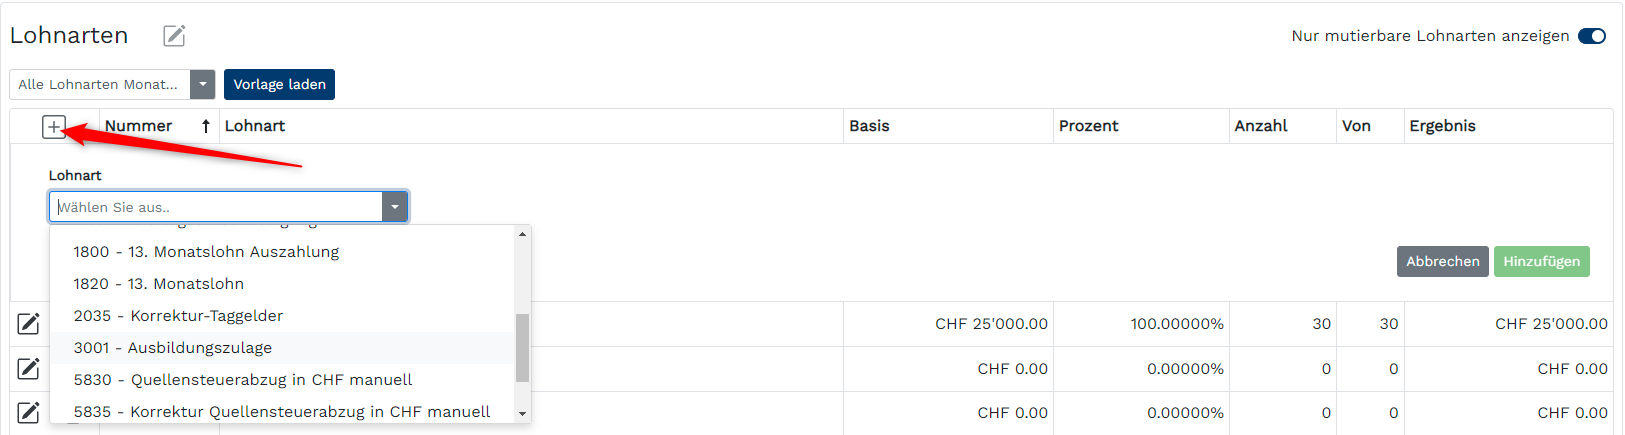Image resolution: width=1625 pixels, height=435 pixels.
Task: Select '5830 - Quellensteuerabzug in CHF manuell'
Action: click(x=242, y=380)
